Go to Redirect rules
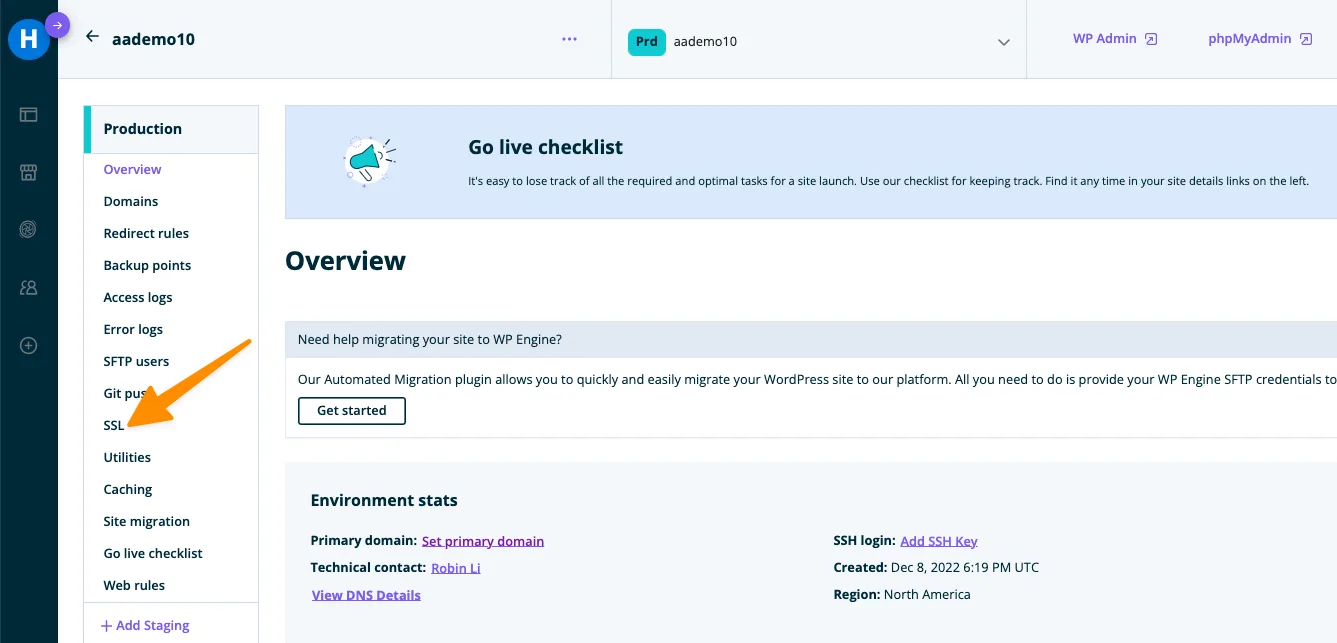This screenshot has height=643, width=1337. click(146, 233)
